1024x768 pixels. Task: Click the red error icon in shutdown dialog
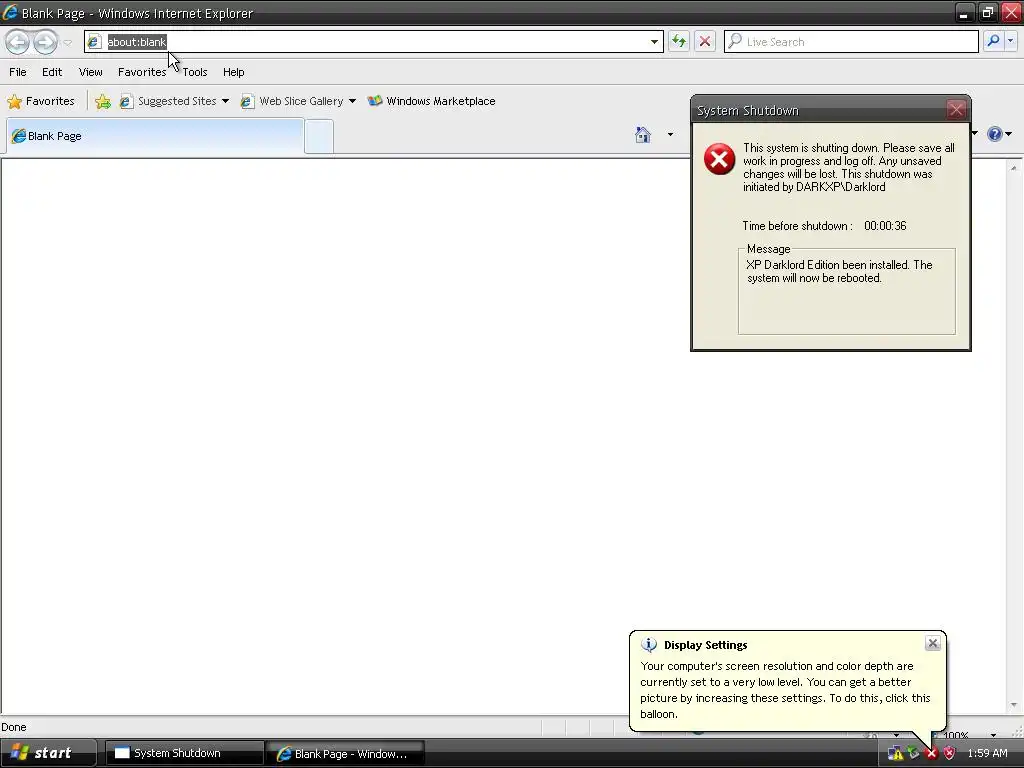pos(719,159)
